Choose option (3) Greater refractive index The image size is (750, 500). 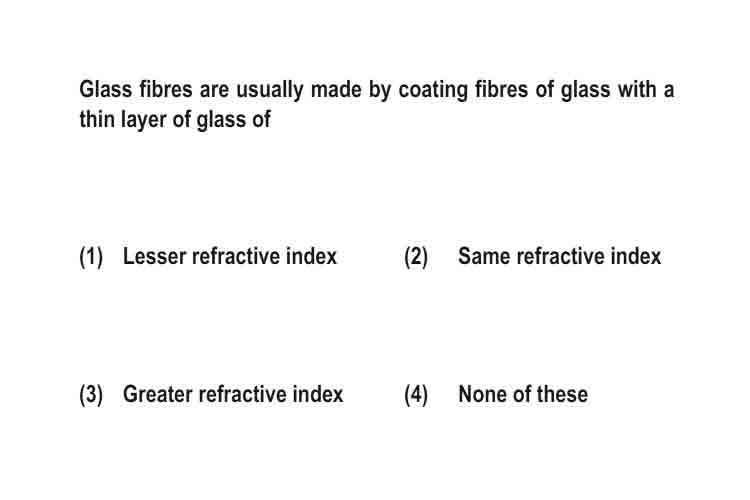coord(211,394)
